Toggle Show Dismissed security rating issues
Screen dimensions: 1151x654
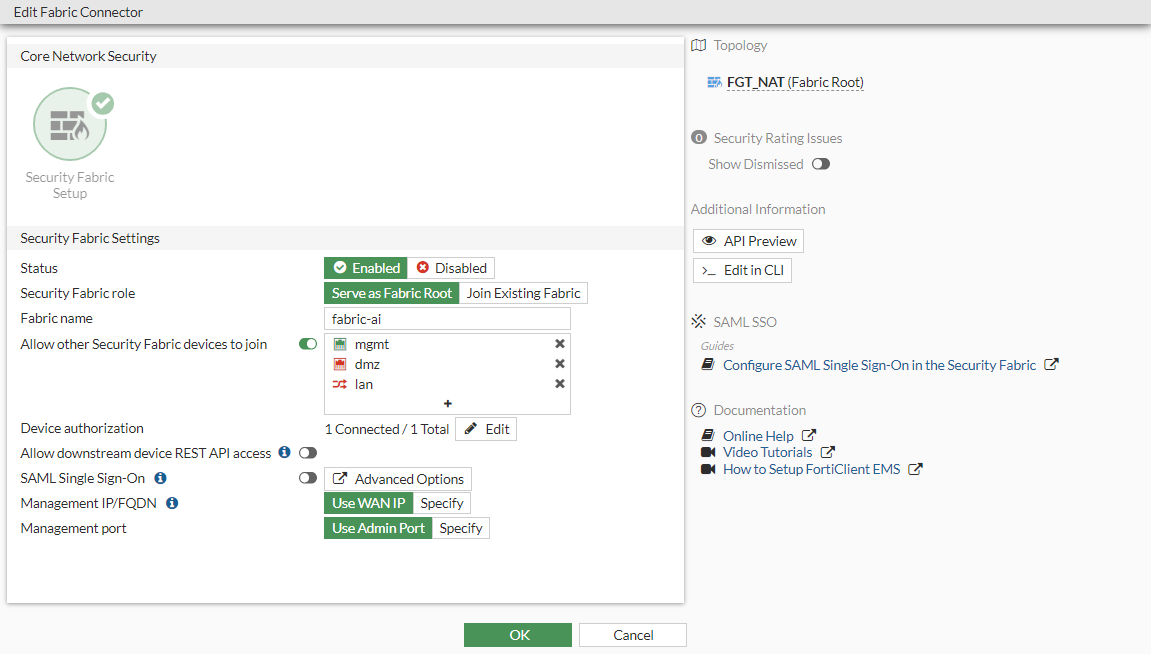pos(821,164)
